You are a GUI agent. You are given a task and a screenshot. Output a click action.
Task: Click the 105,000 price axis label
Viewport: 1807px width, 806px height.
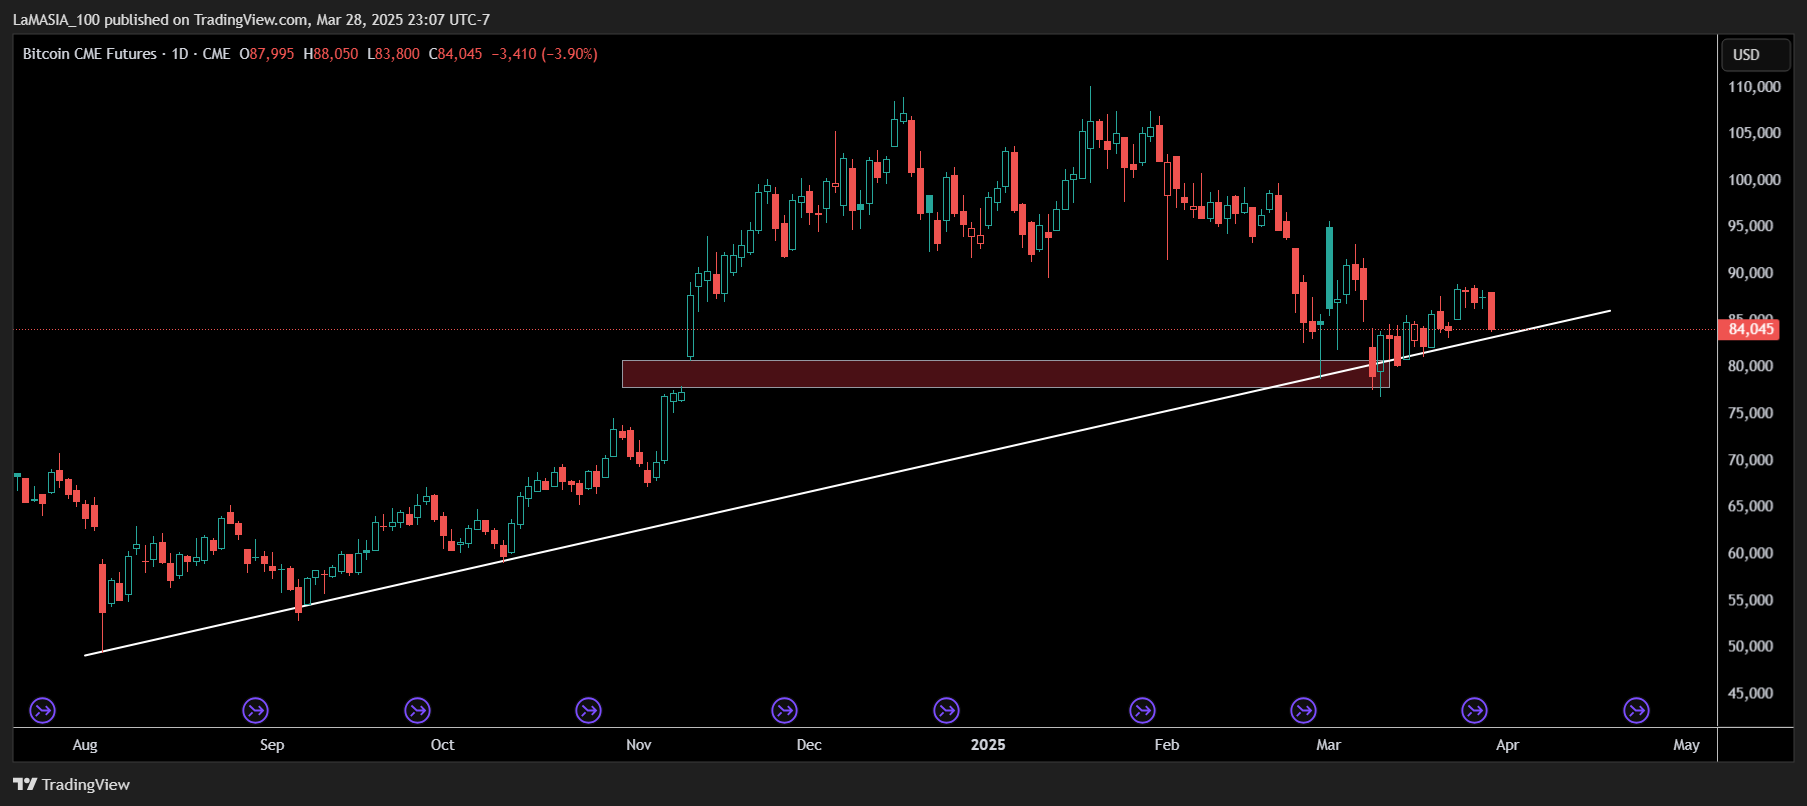tap(1754, 133)
